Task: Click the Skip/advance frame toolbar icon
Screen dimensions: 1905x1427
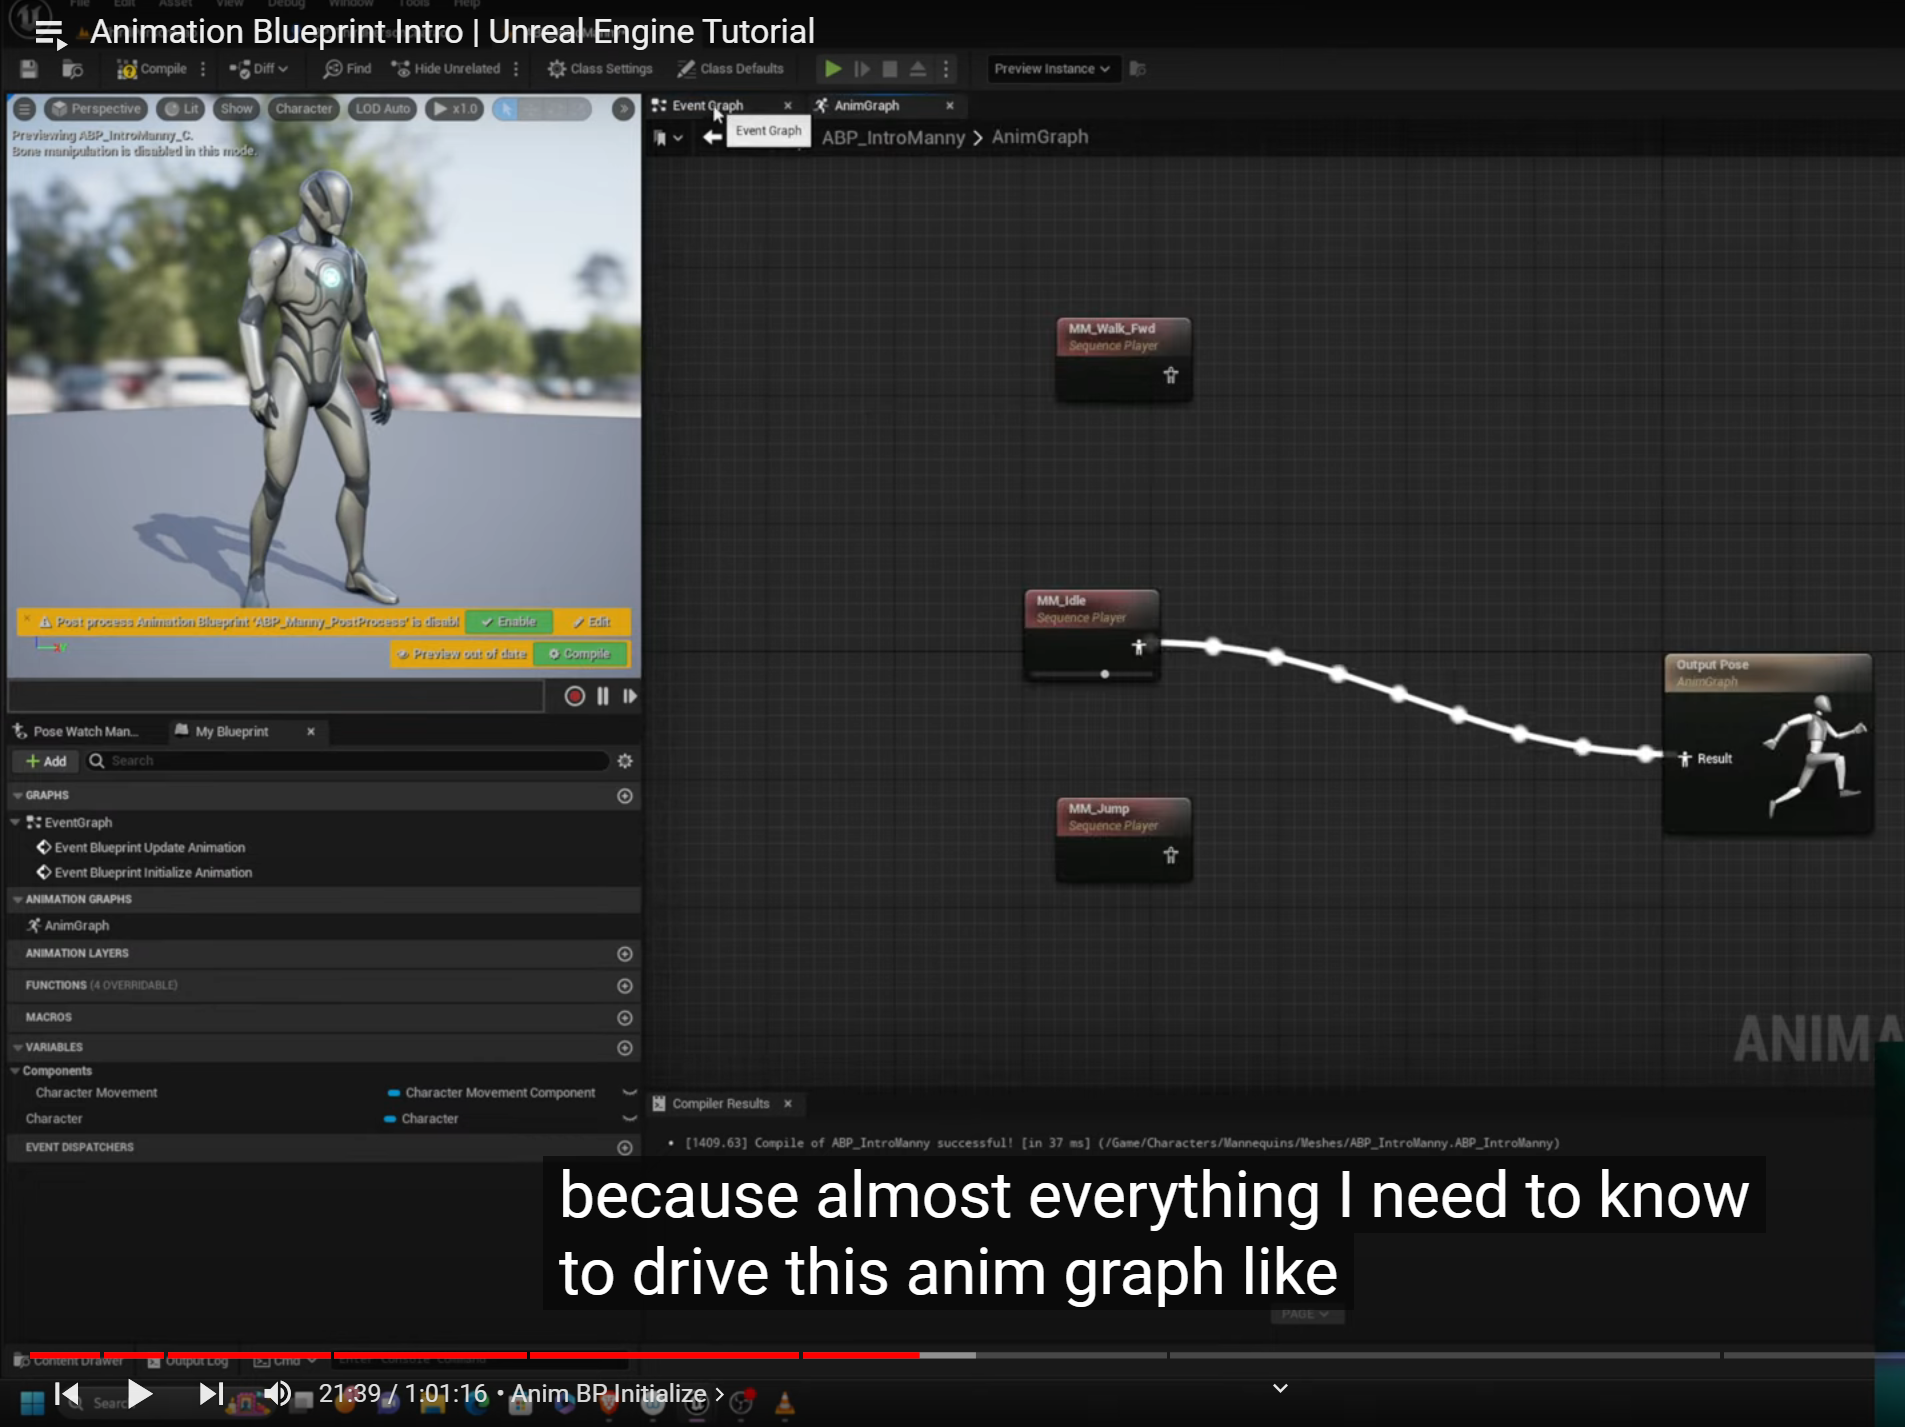Action: [x=861, y=69]
